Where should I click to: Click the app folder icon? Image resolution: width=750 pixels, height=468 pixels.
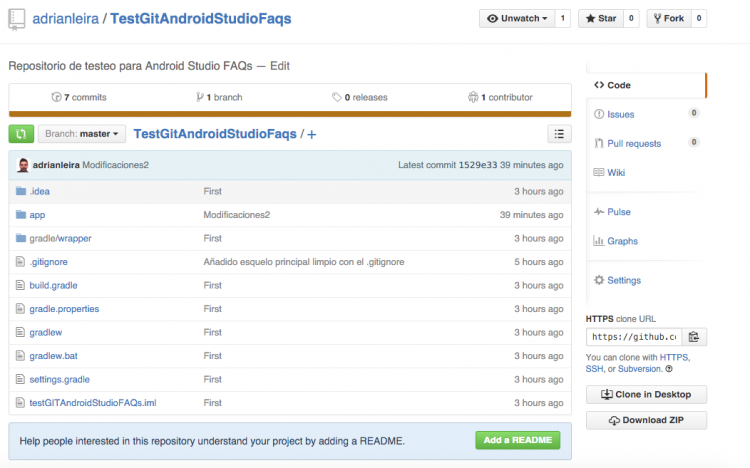tap(21, 214)
